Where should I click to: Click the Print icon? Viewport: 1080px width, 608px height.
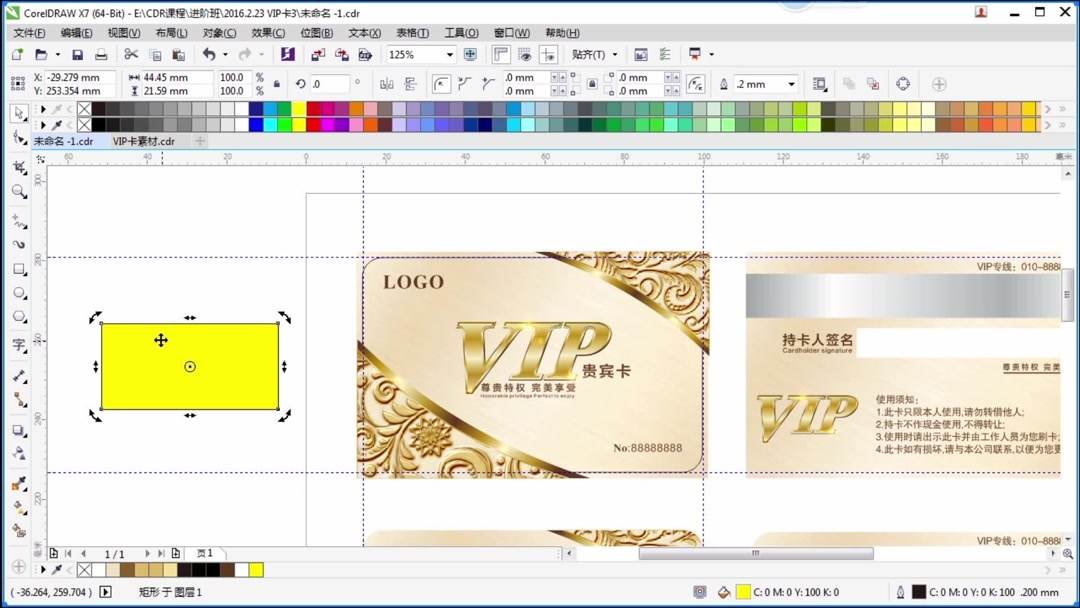pyautogui.click(x=100, y=54)
